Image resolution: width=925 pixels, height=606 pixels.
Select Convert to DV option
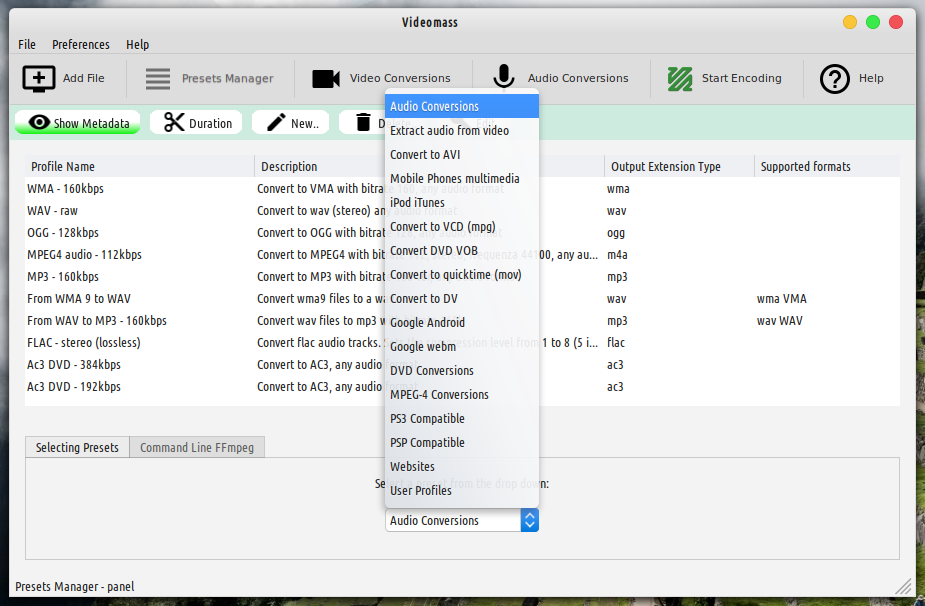462,299
